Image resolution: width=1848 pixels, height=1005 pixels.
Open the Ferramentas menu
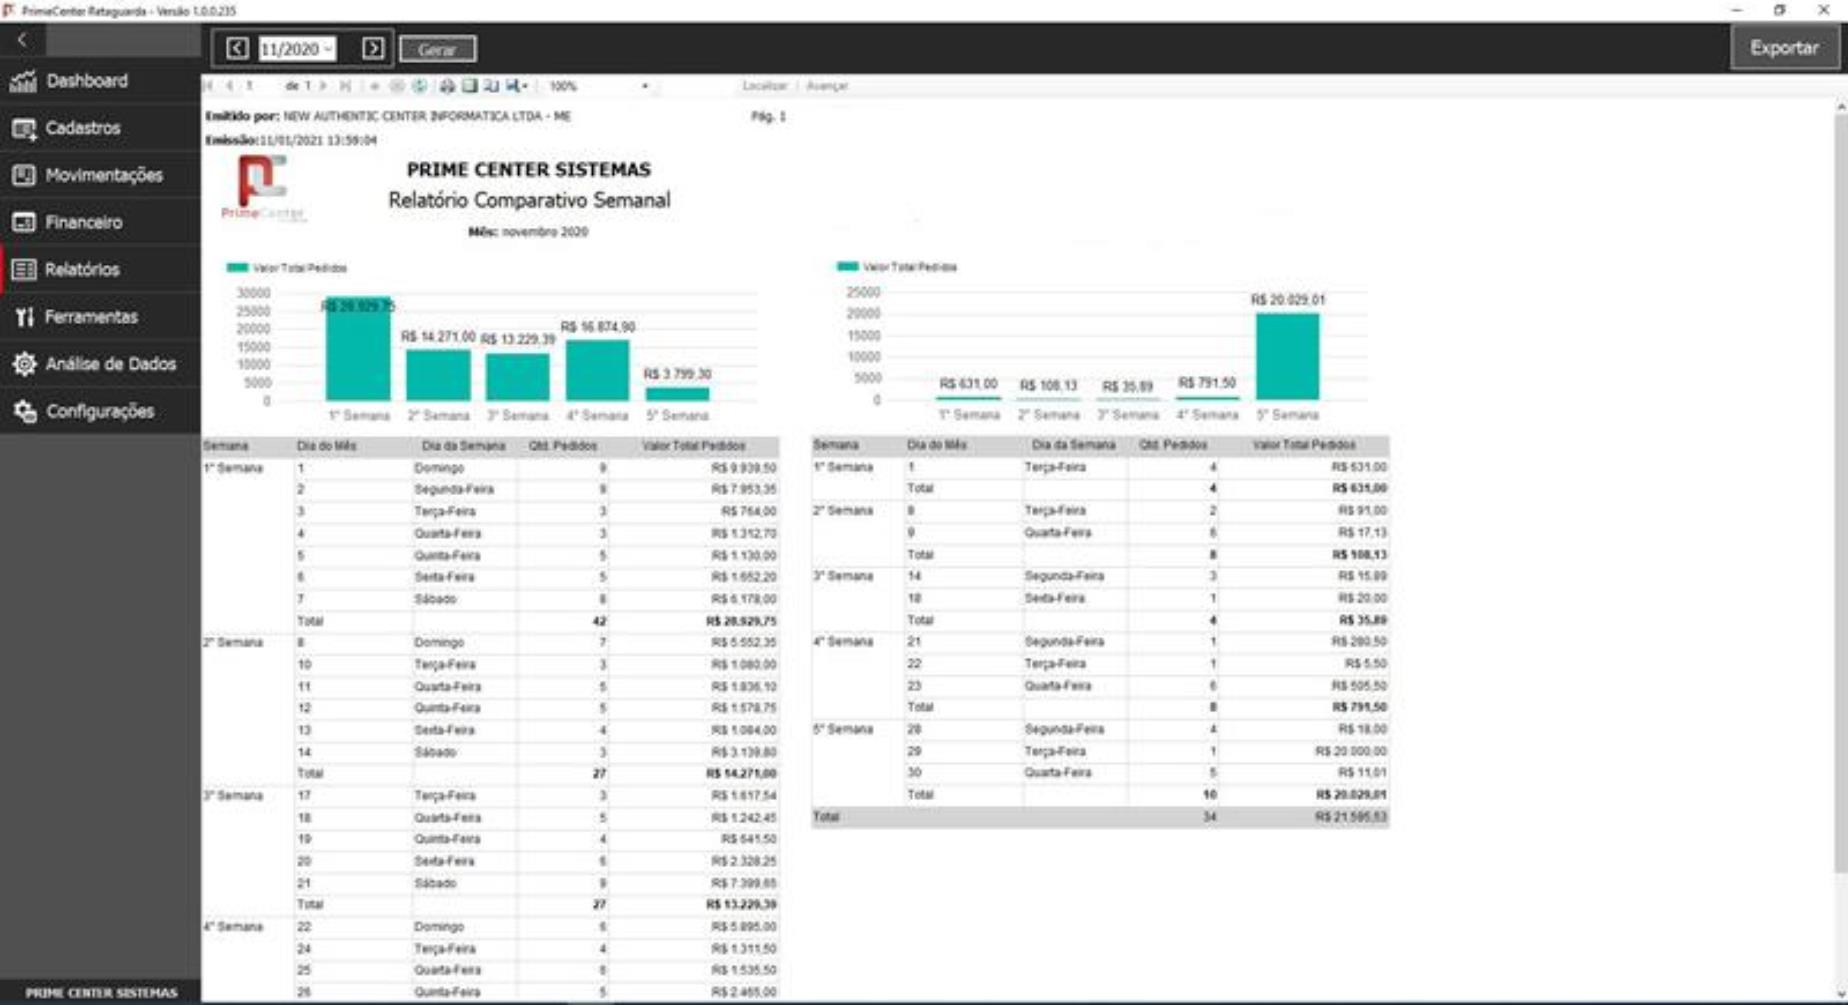coord(100,317)
